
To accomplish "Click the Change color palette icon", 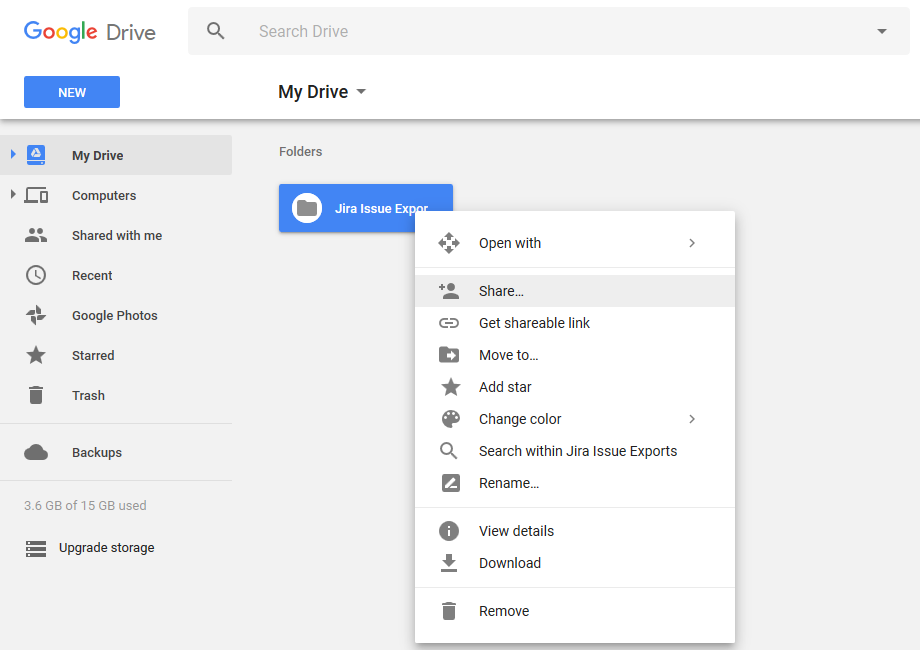I will pyautogui.click(x=449, y=419).
